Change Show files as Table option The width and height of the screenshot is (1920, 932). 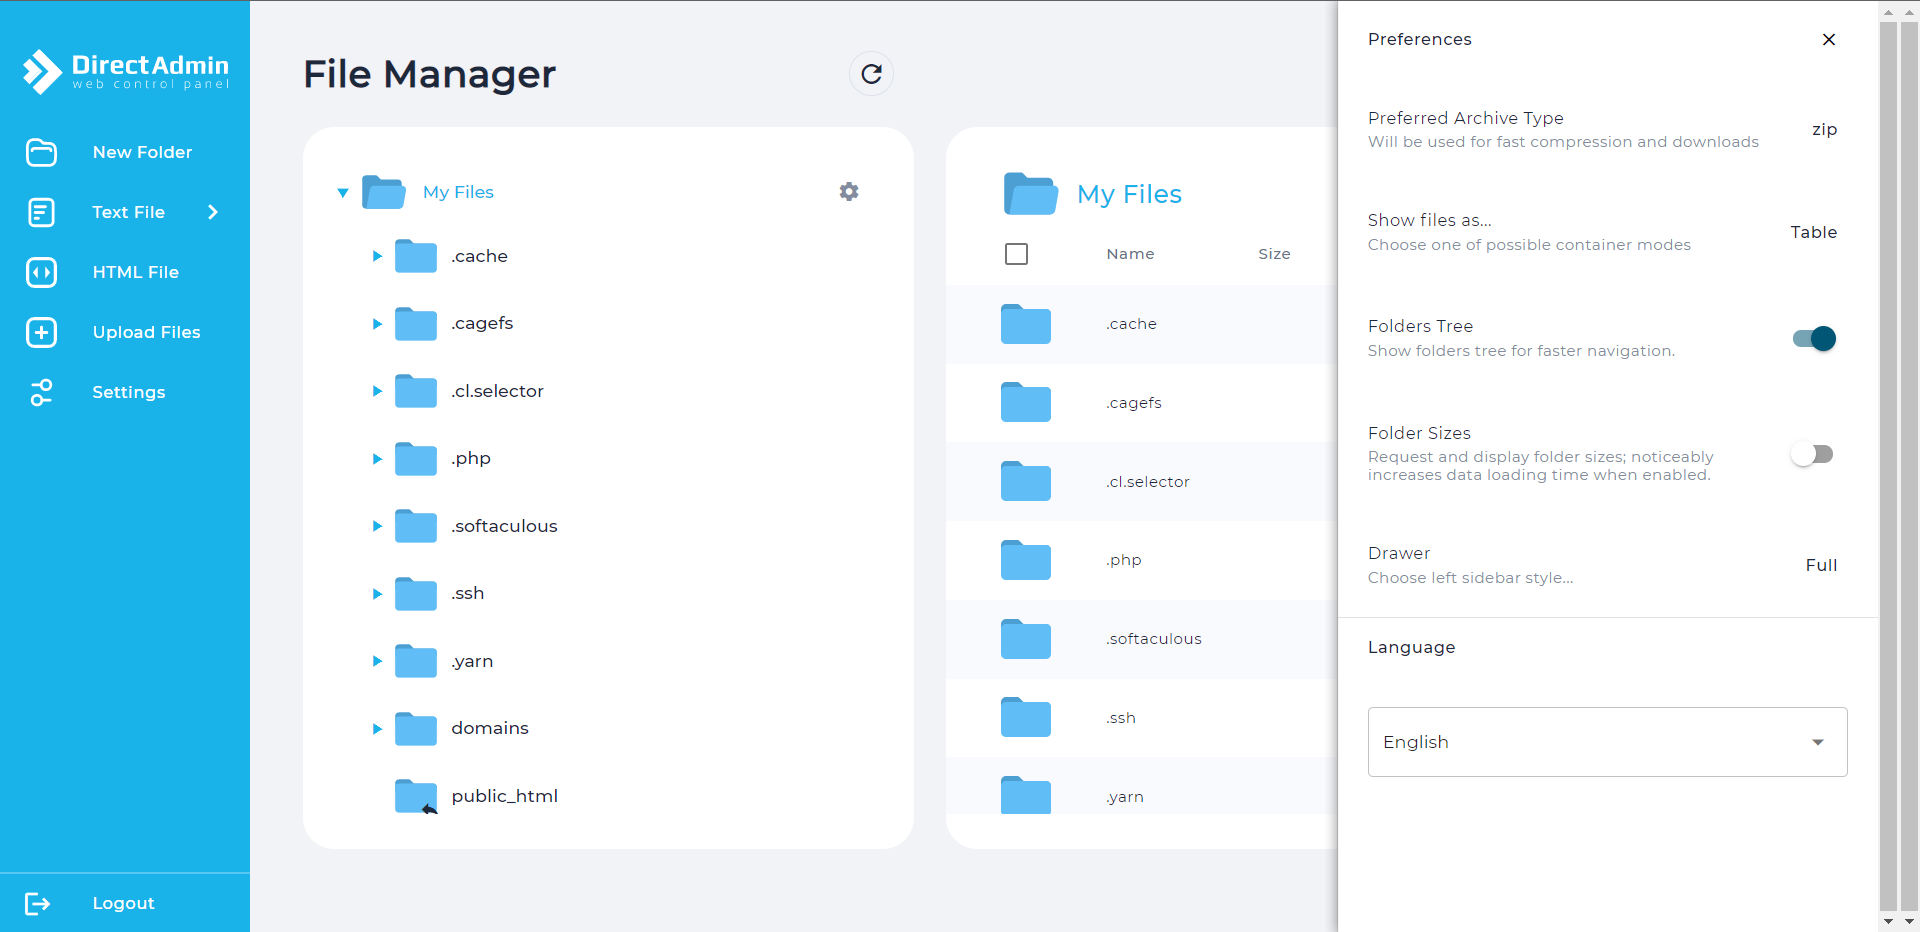pos(1813,232)
